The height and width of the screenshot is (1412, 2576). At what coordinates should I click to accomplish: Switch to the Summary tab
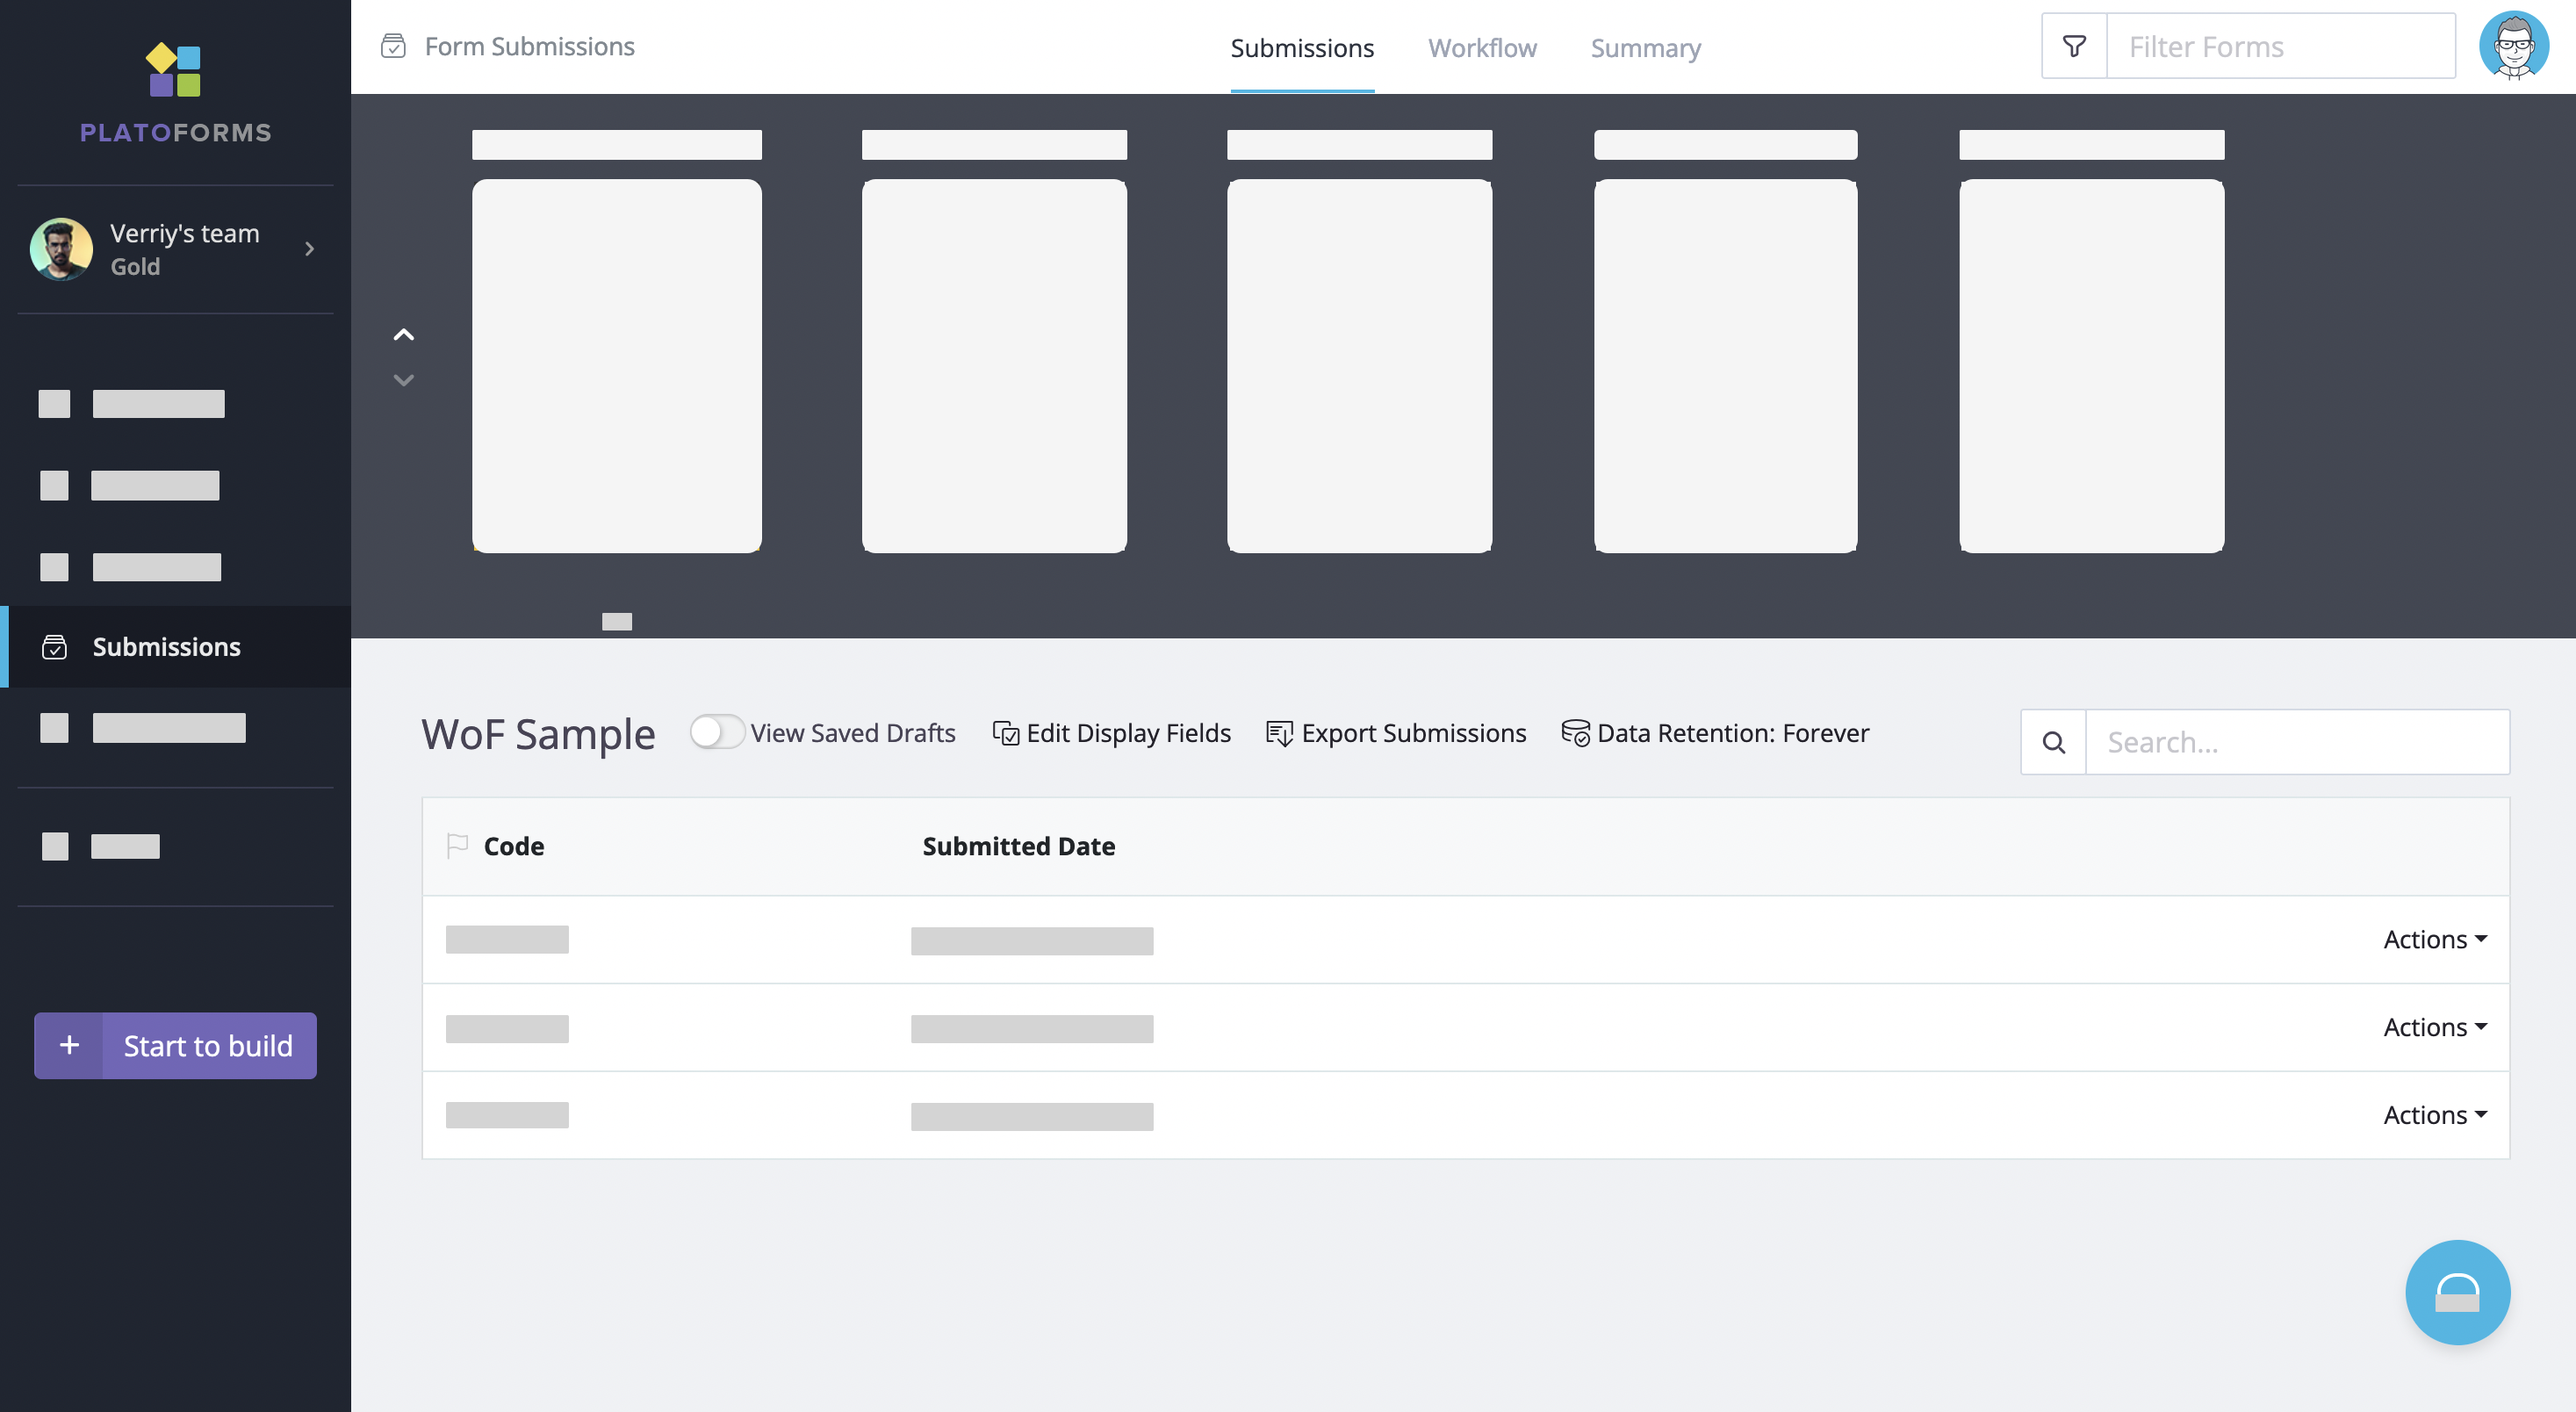(1645, 48)
